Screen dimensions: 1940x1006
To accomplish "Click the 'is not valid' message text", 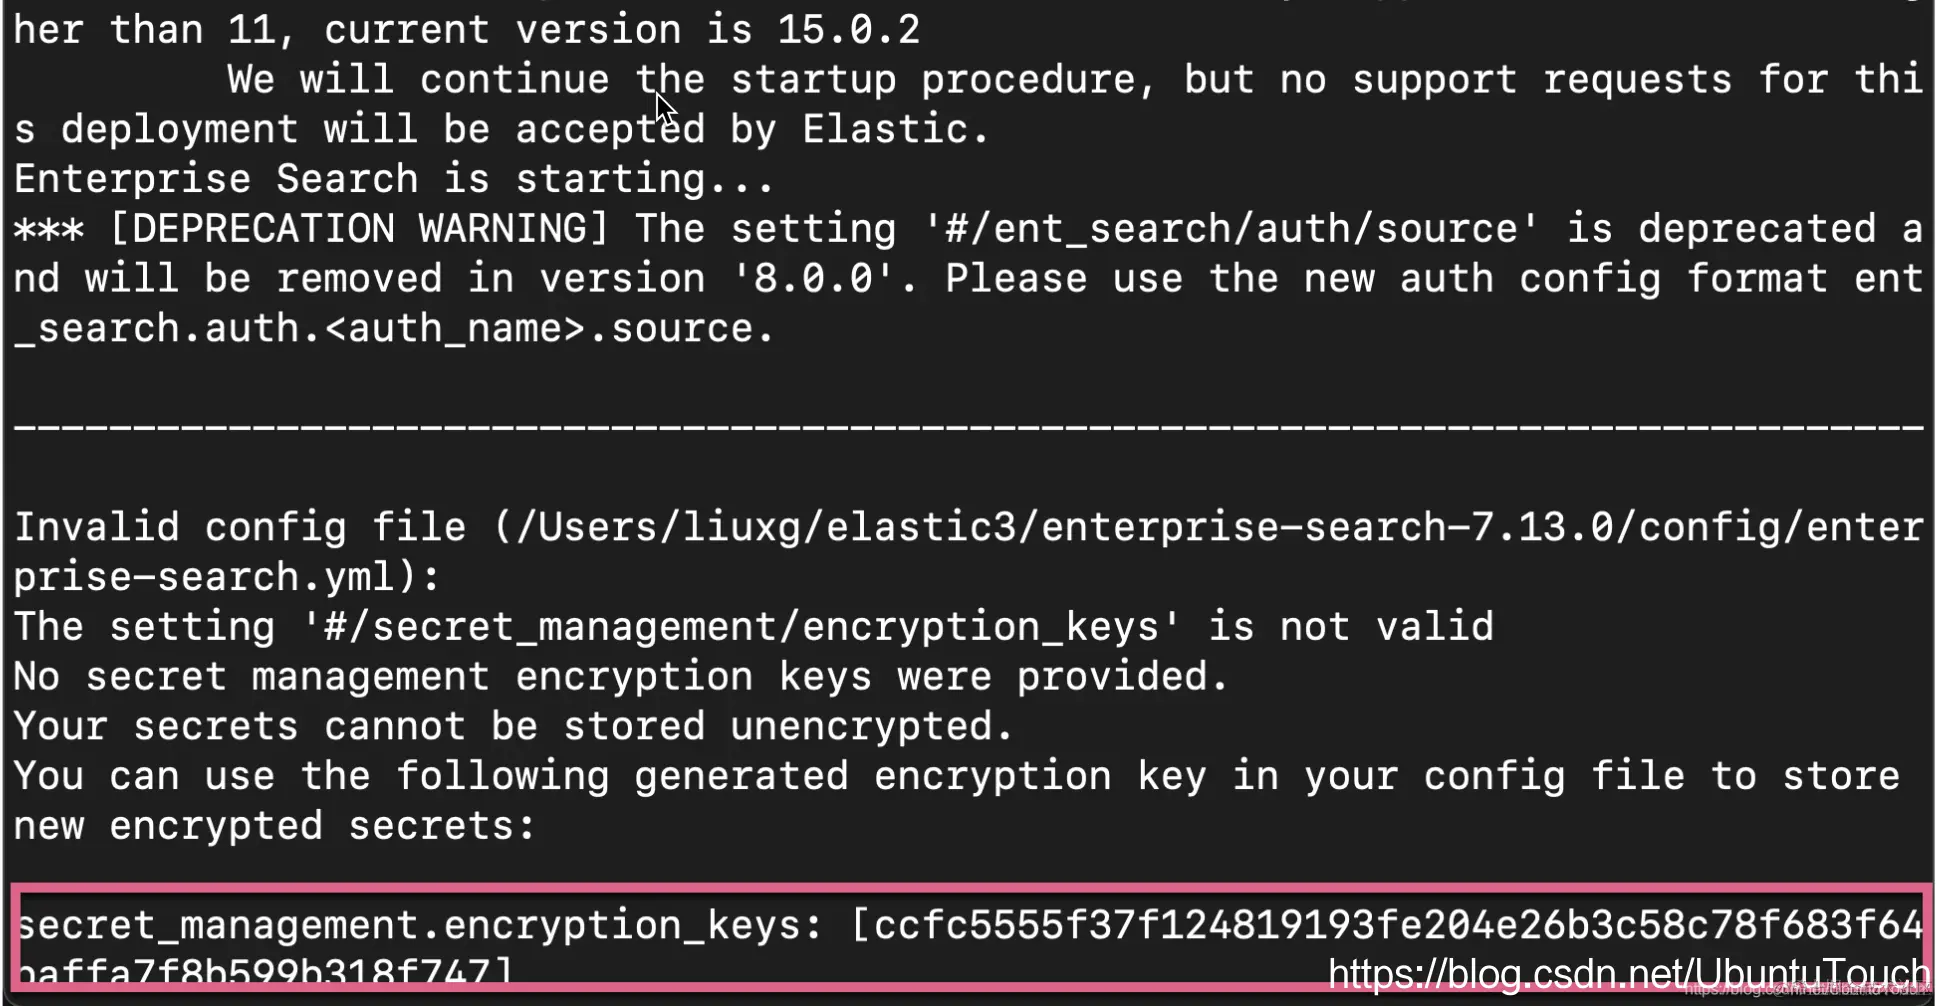I will [x=1351, y=627].
